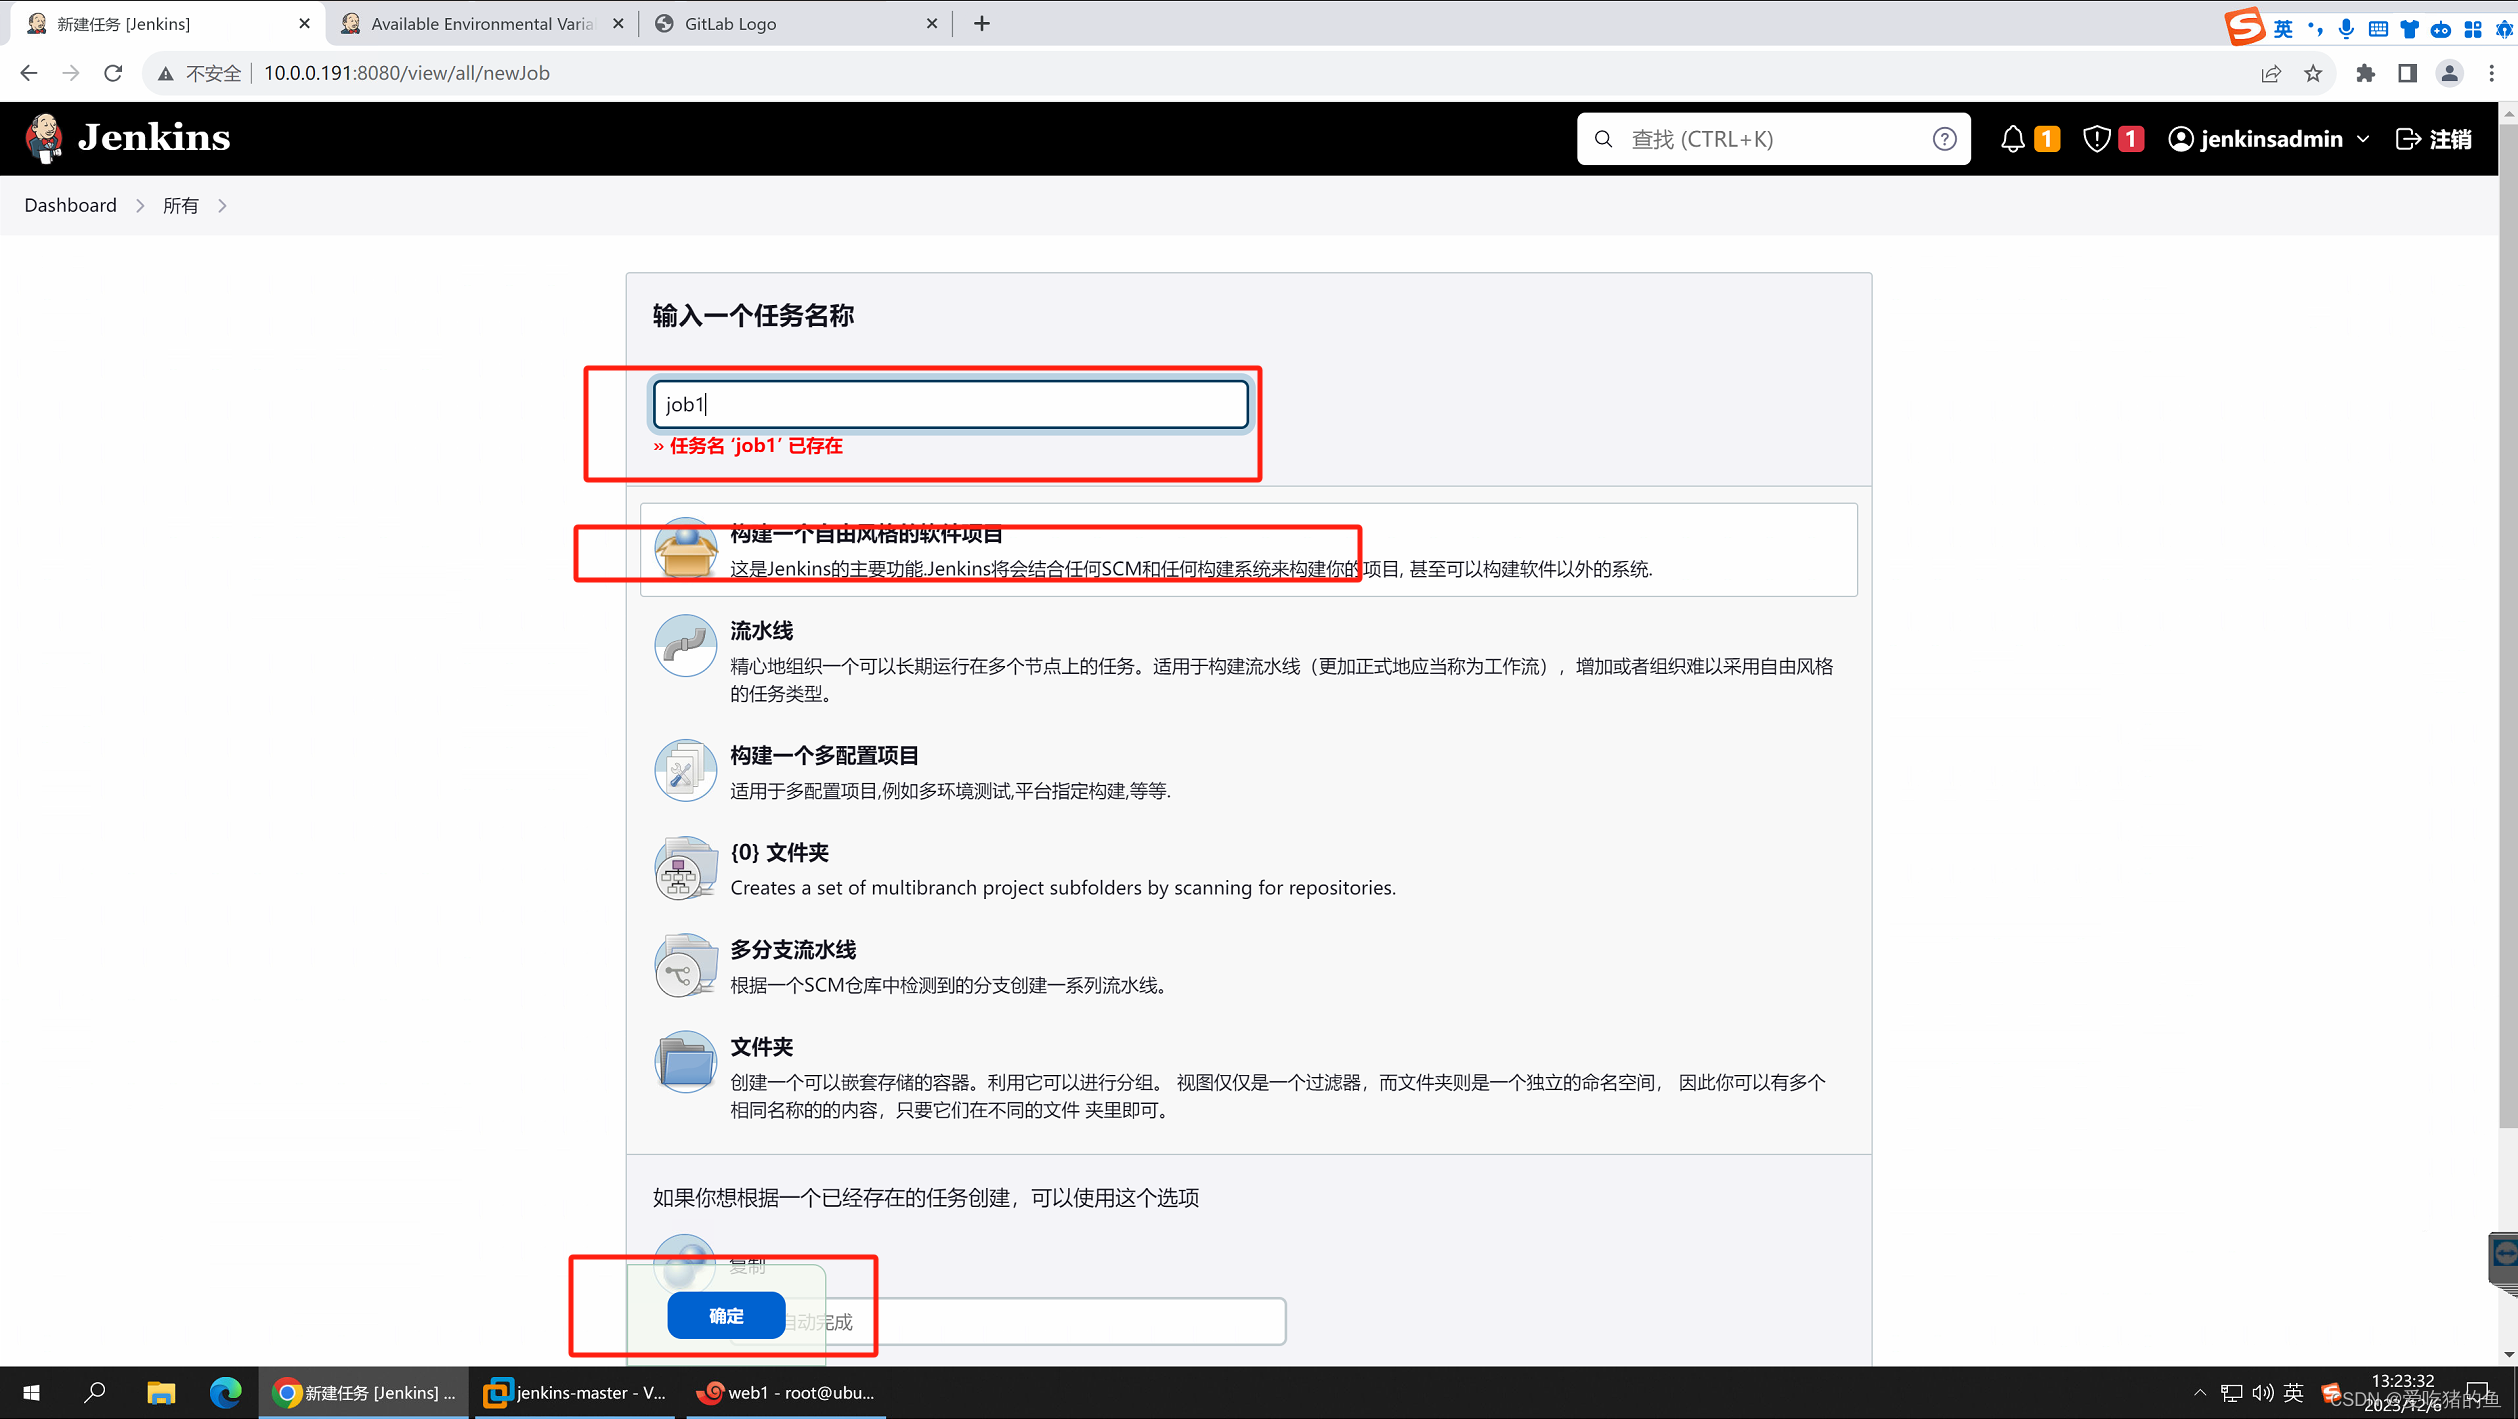Toggle taskbar IME language 英 indicator
This screenshot has width=2518, height=1419.
(2293, 1392)
